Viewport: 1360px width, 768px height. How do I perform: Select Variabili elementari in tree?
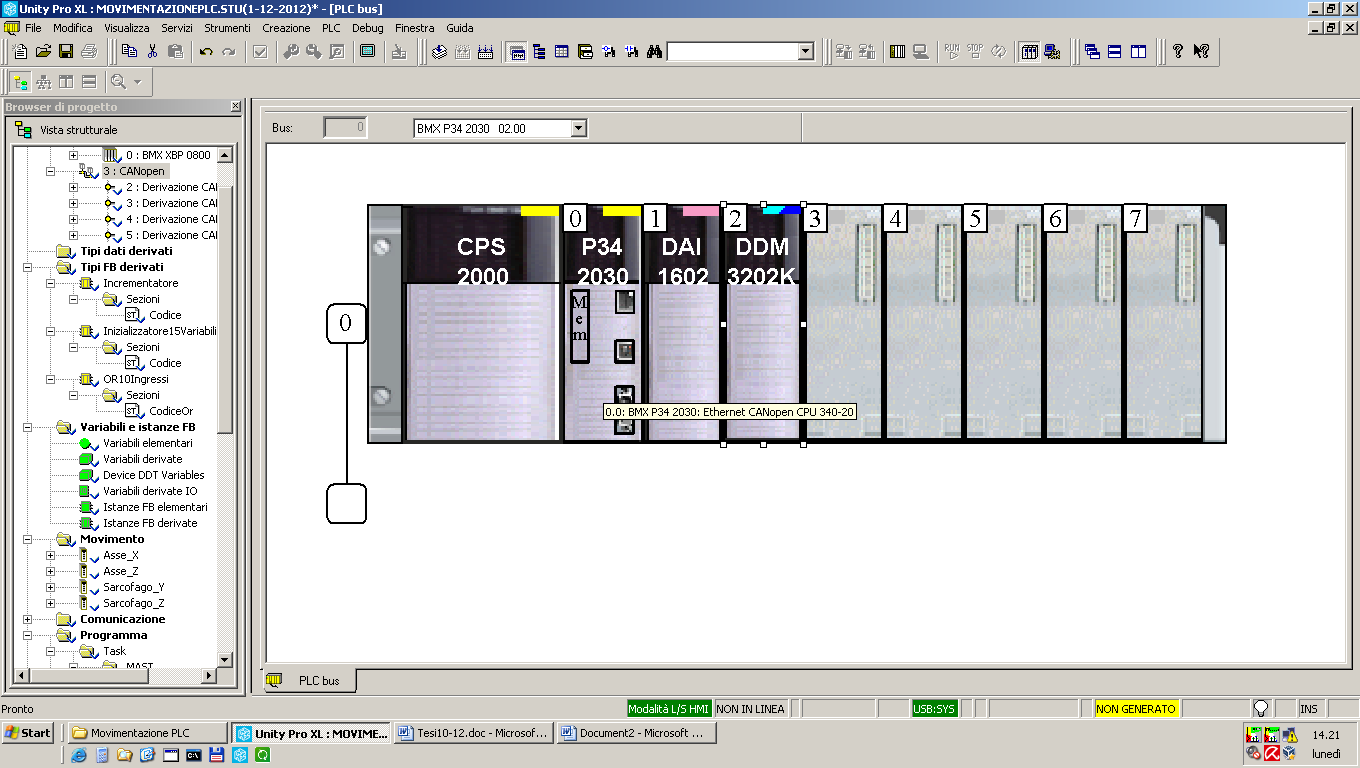148,443
